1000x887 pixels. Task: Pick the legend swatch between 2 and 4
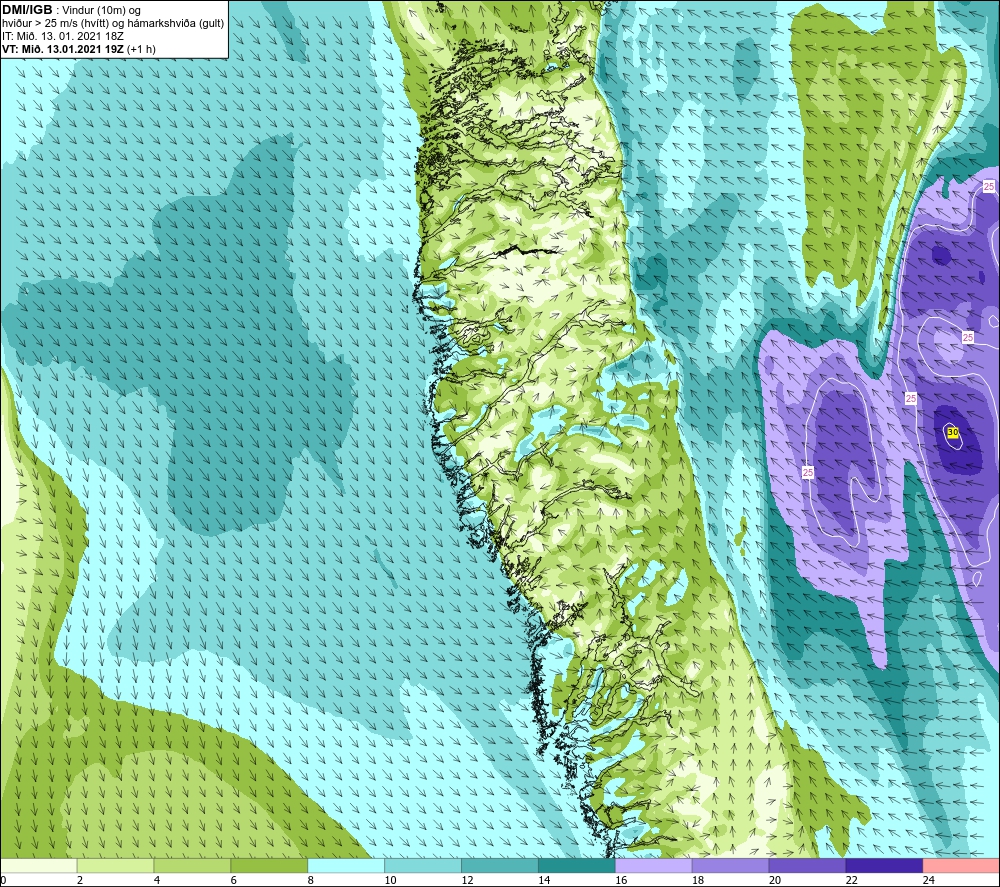115,866
